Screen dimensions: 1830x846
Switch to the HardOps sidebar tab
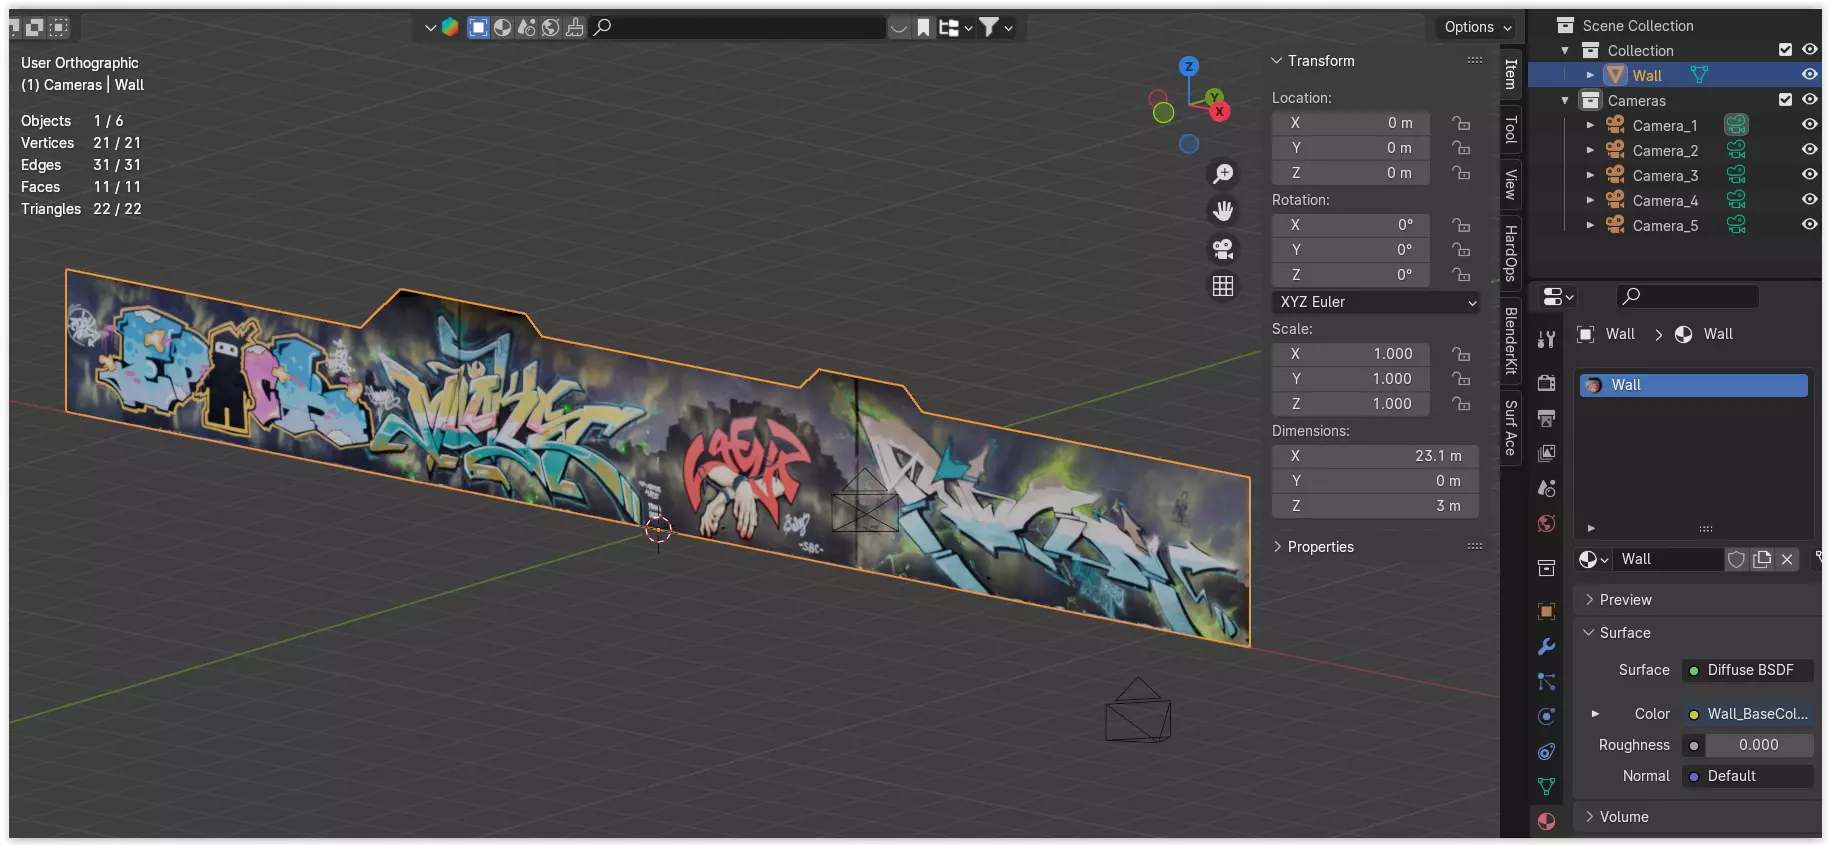(x=1510, y=253)
